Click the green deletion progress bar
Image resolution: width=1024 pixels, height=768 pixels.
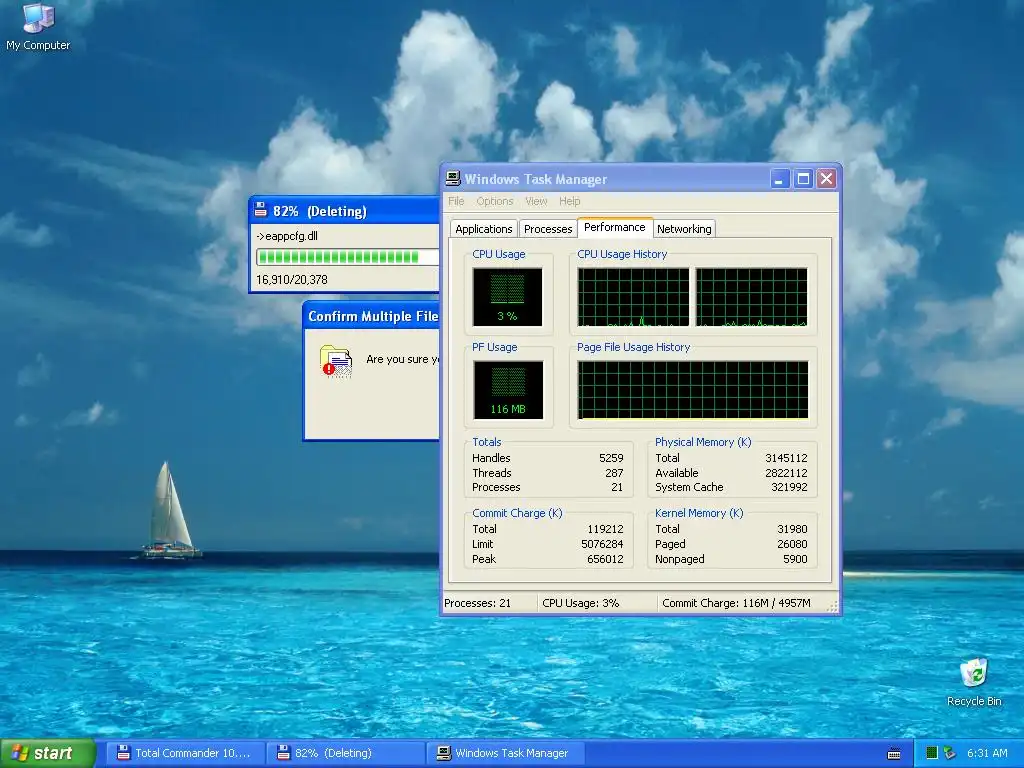pos(347,257)
